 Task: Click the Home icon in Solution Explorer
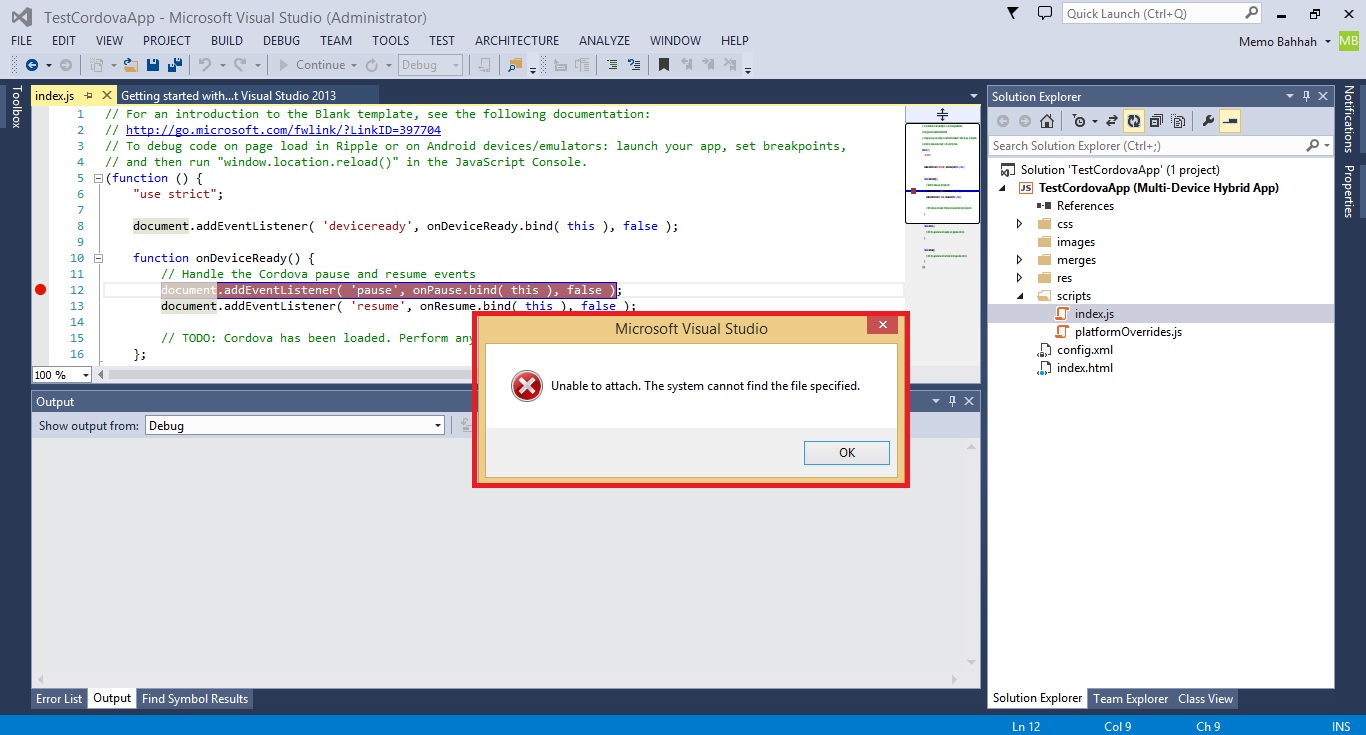pos(1046,121)
